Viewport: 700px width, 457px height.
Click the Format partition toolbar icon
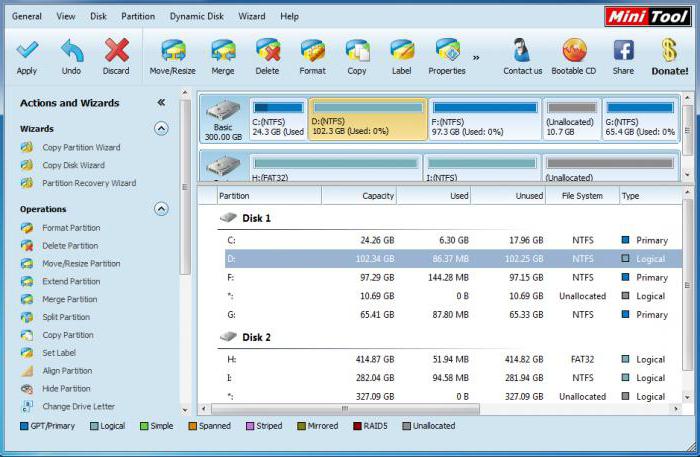click(x=312, y=52)
